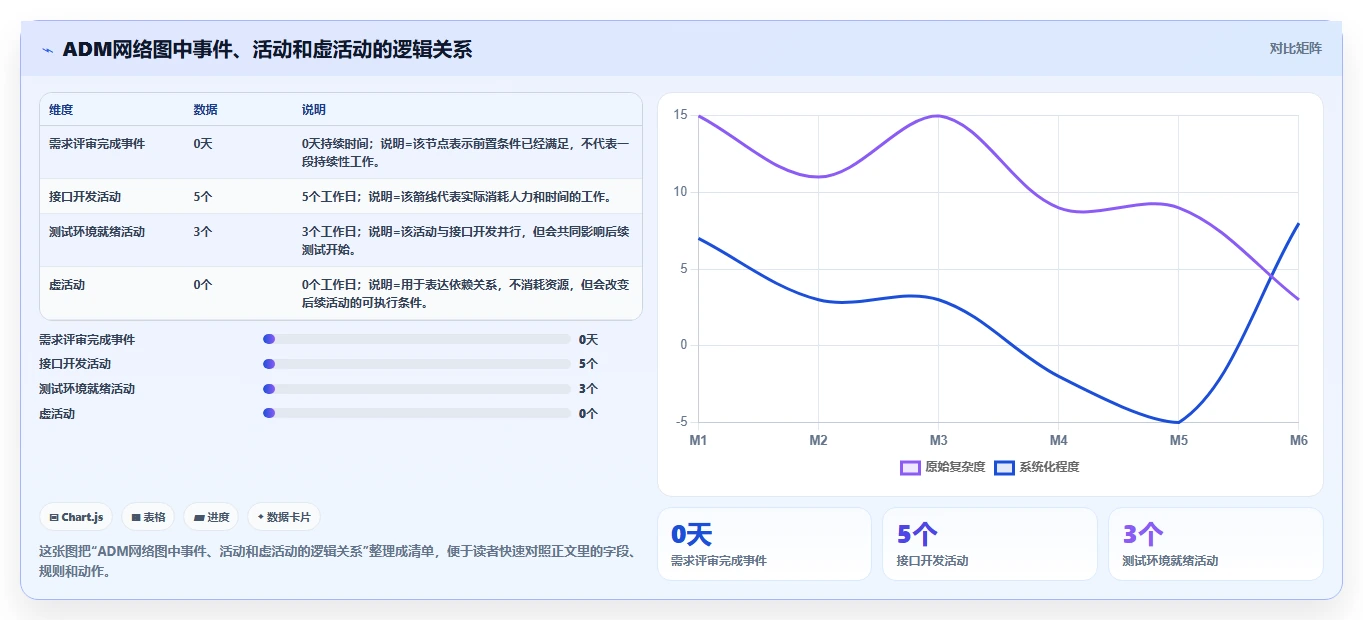Toggle the 系统化程度 legend swatch
This screenshot has width=1363, height=620.
click(x=1004, y=467)
